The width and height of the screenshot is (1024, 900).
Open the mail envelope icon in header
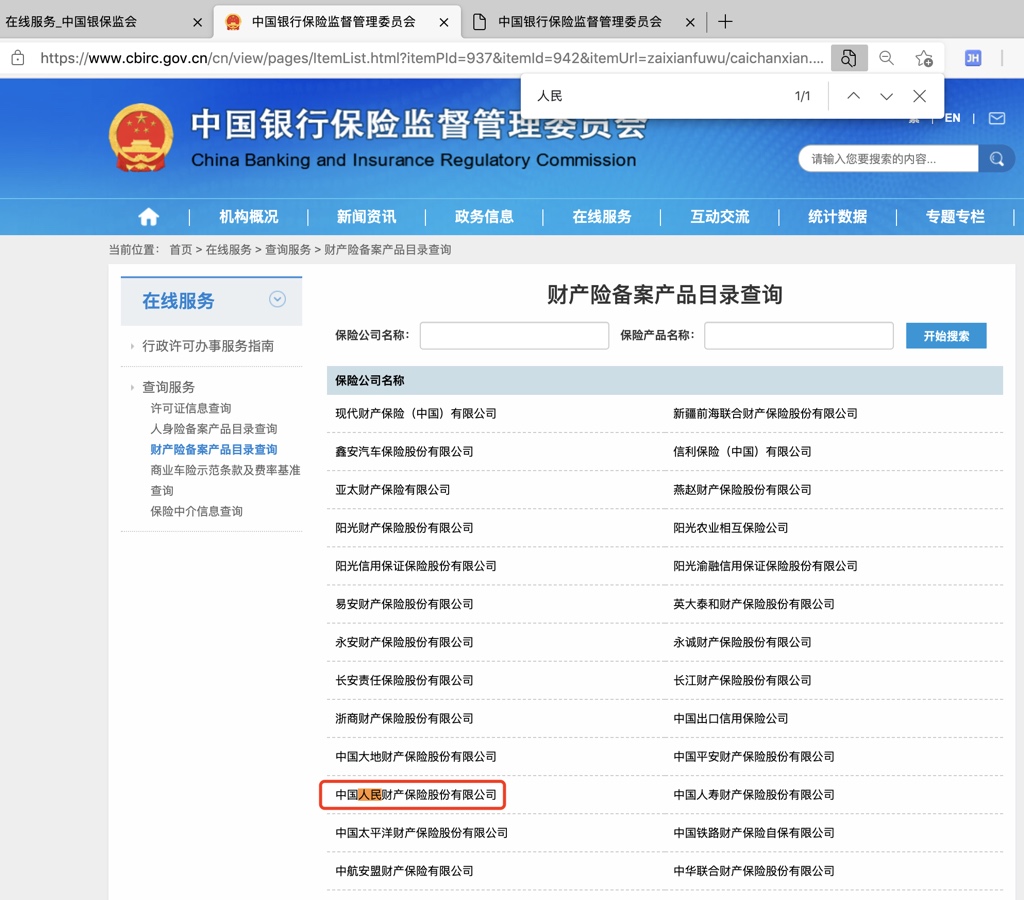[997, 118]
